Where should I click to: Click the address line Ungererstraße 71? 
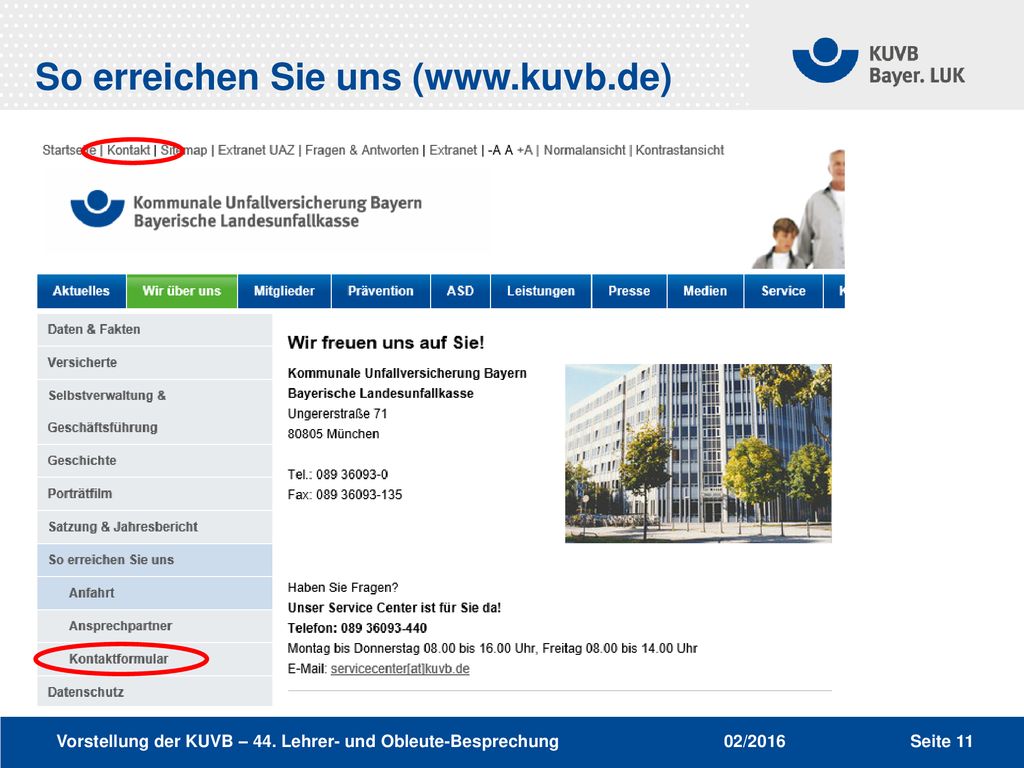coord(338,414)
